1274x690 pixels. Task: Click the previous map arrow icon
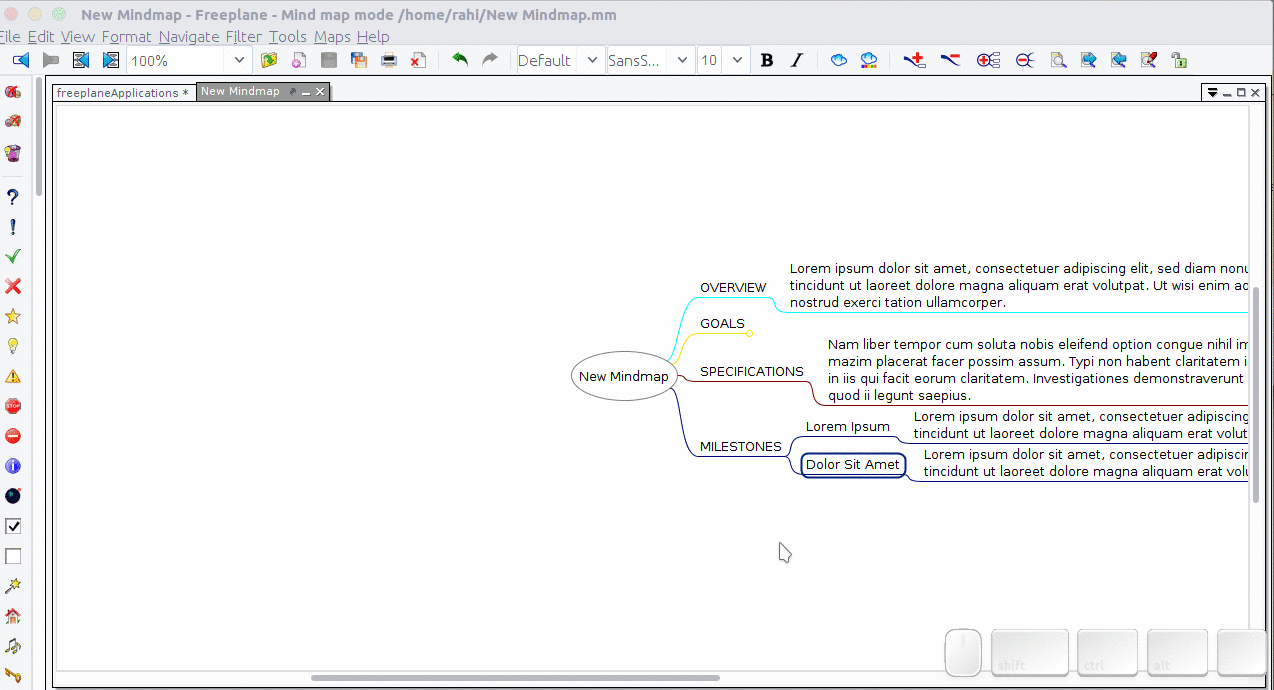pyautogui.click(x=21, y=60)
